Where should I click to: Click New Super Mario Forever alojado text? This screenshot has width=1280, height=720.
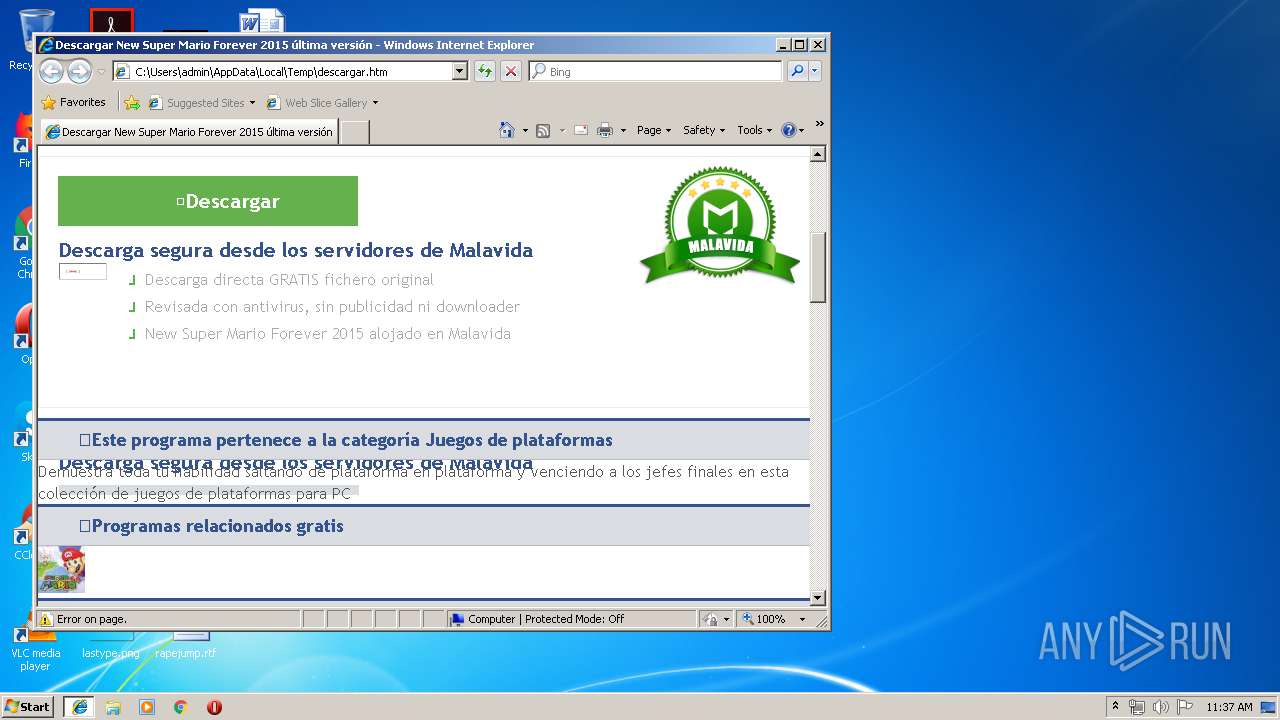click(x=328, y=334)
